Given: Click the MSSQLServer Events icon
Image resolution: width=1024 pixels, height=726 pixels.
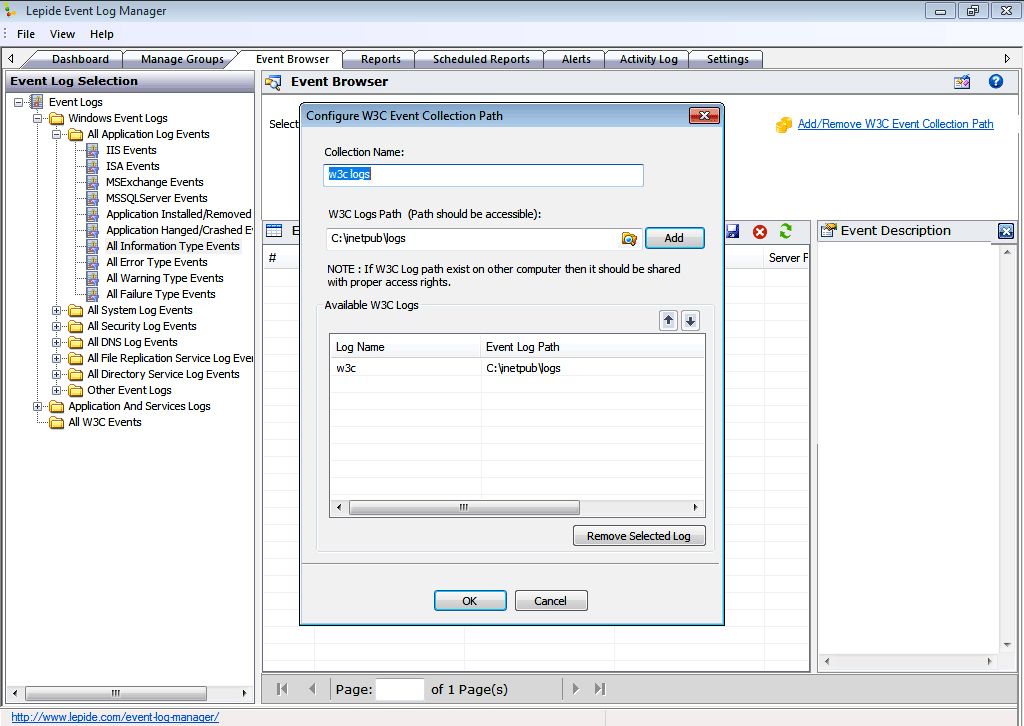Looking at the screenshot, I should (93, 198).
